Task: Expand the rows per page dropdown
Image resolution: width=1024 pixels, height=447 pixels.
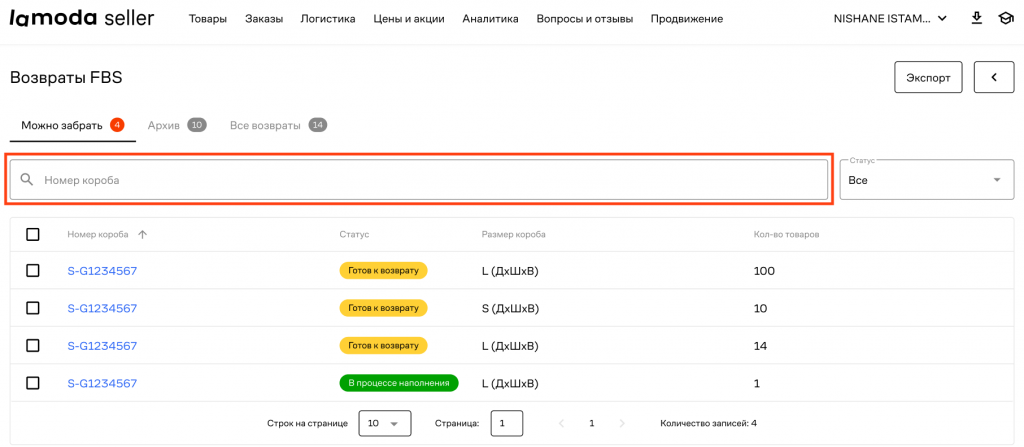Action: 384,423
